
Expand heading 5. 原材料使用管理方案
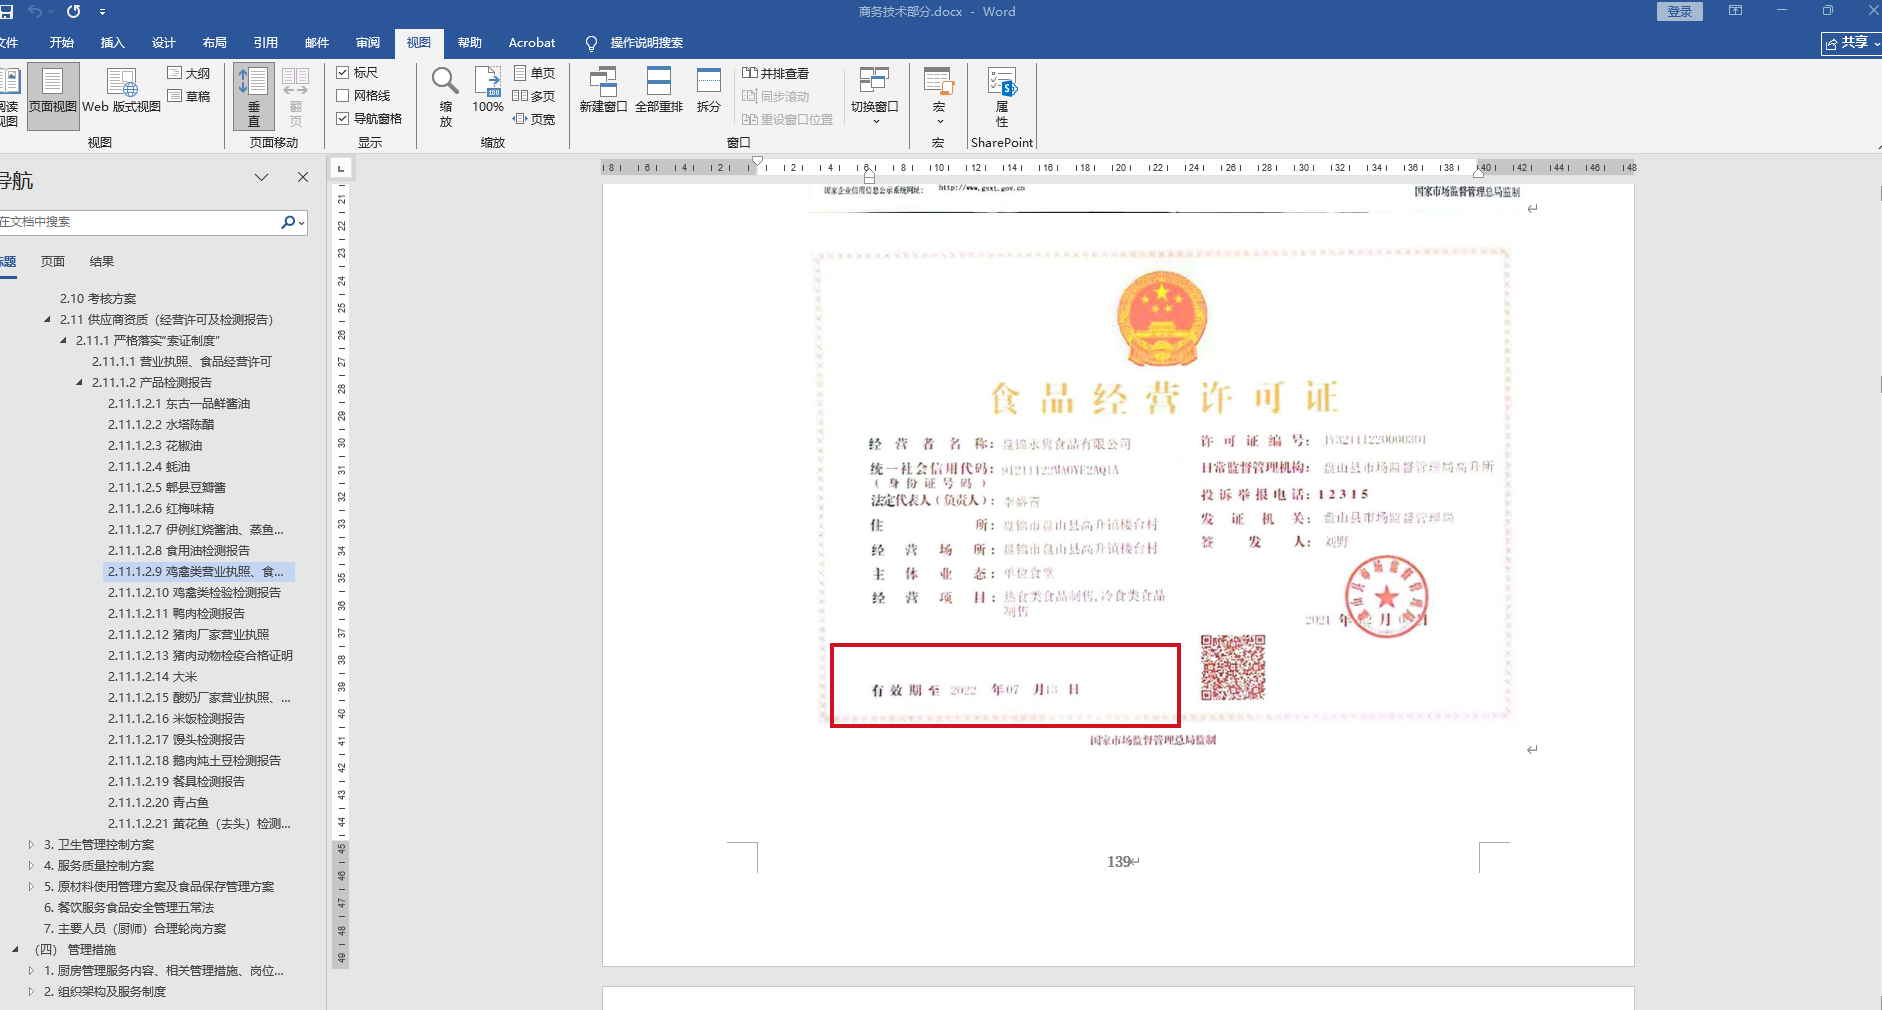[x=31, y=887]
